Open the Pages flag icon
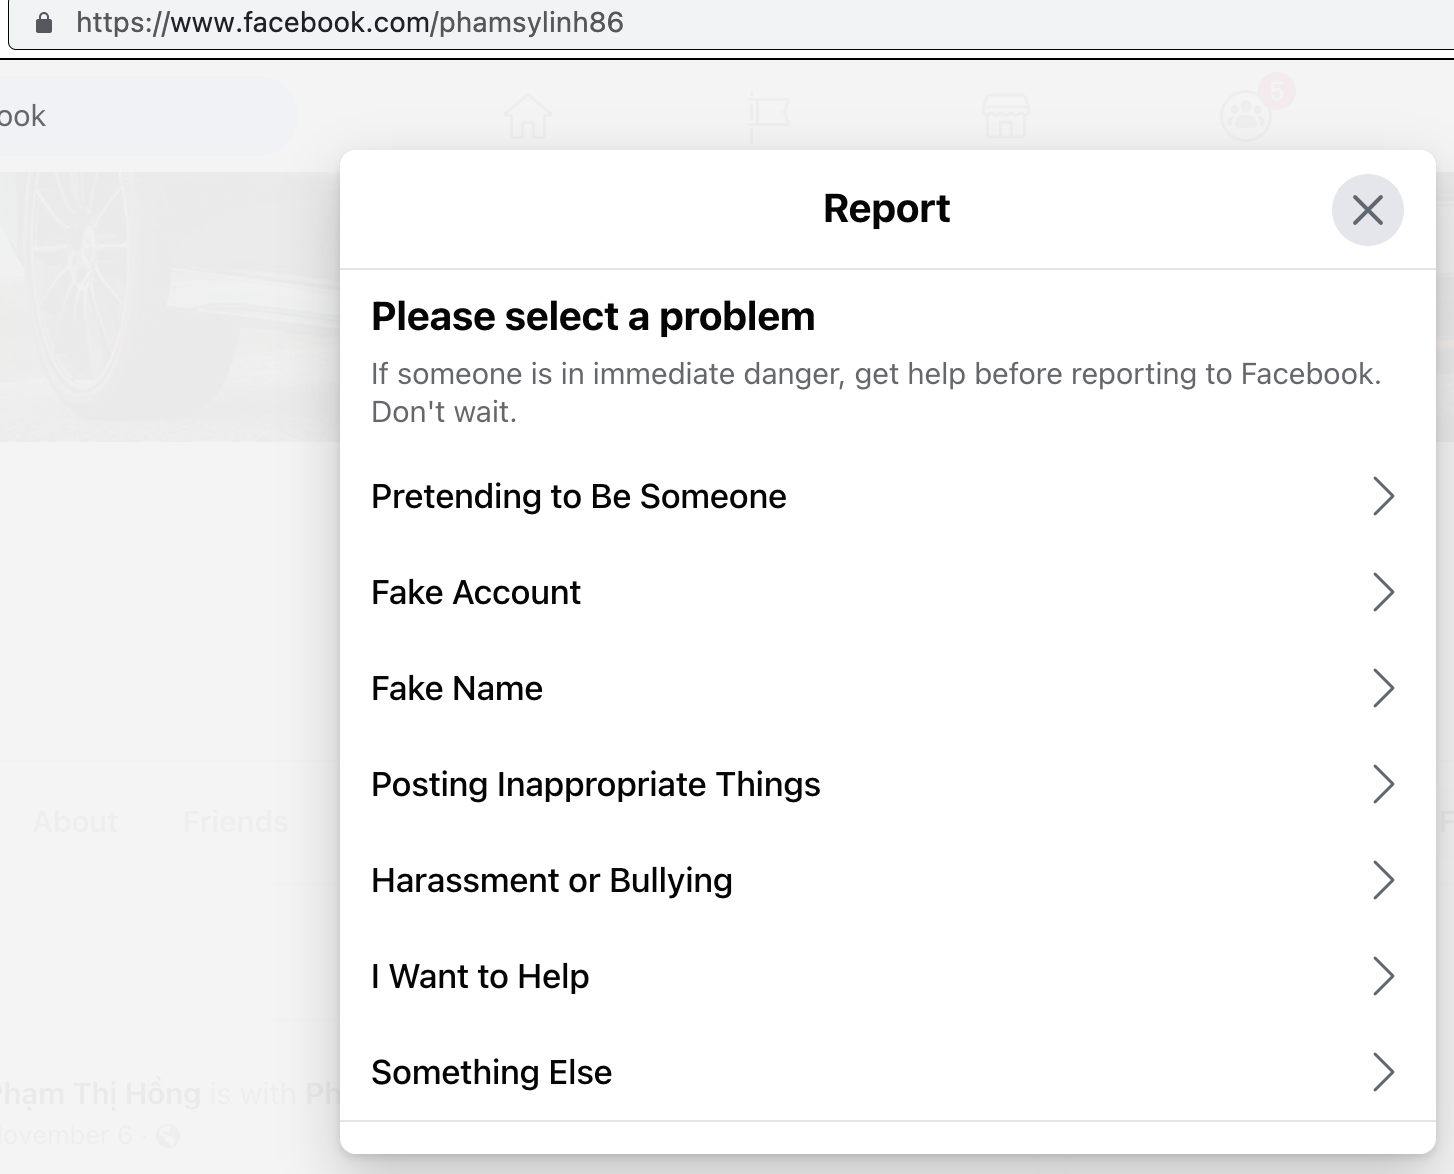 point(769,117)
